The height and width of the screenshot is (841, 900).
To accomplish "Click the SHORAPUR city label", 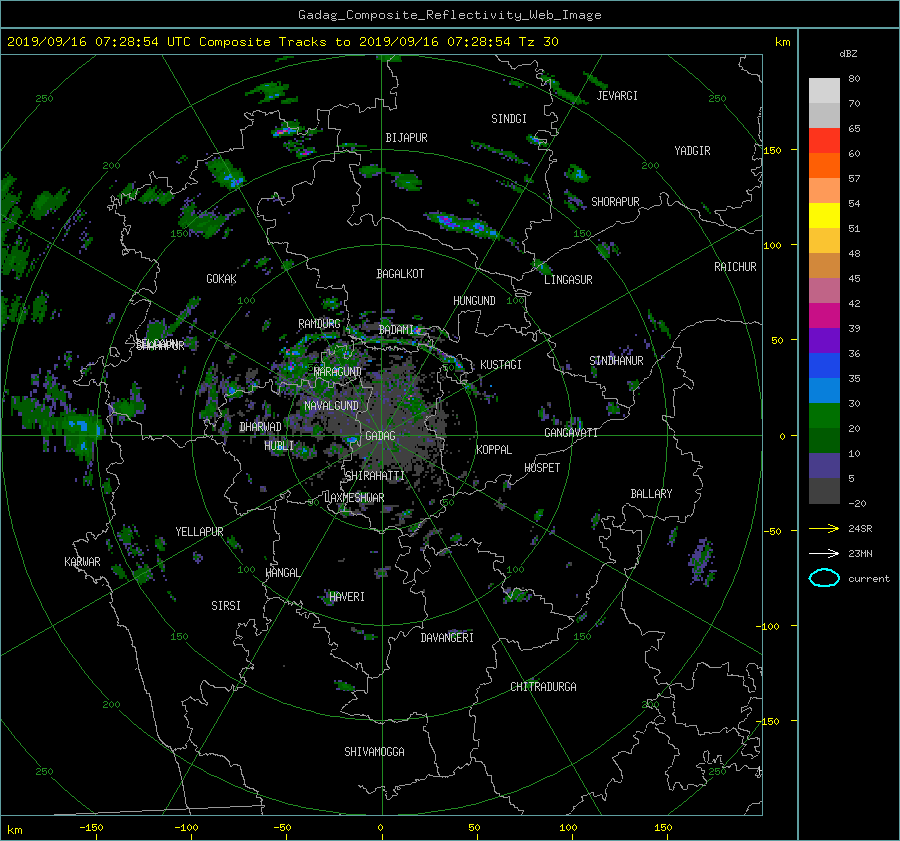I will [615, 202].
